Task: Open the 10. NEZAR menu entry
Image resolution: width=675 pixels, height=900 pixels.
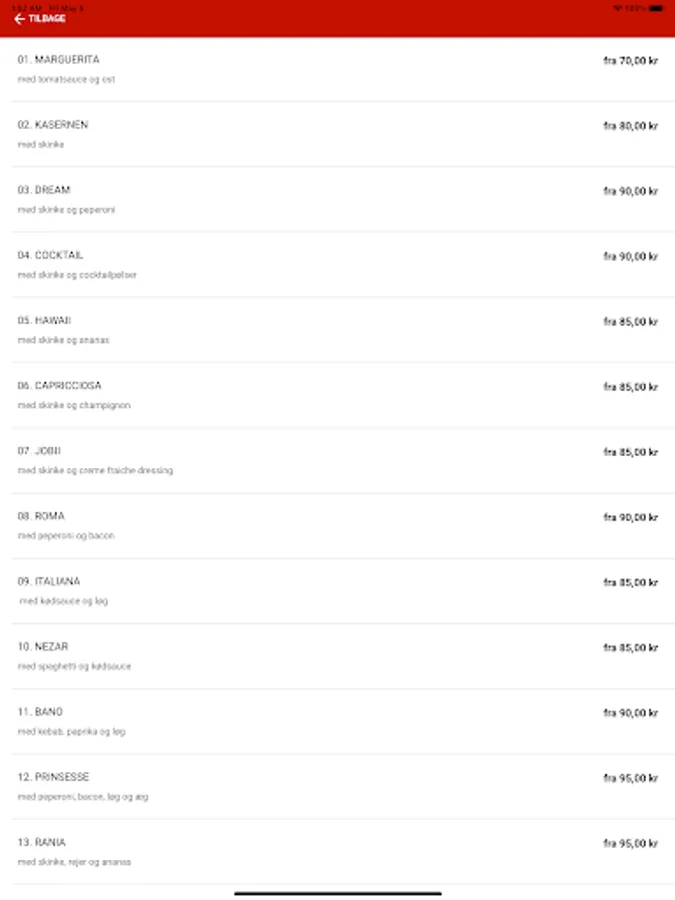Action: [337, 653]
